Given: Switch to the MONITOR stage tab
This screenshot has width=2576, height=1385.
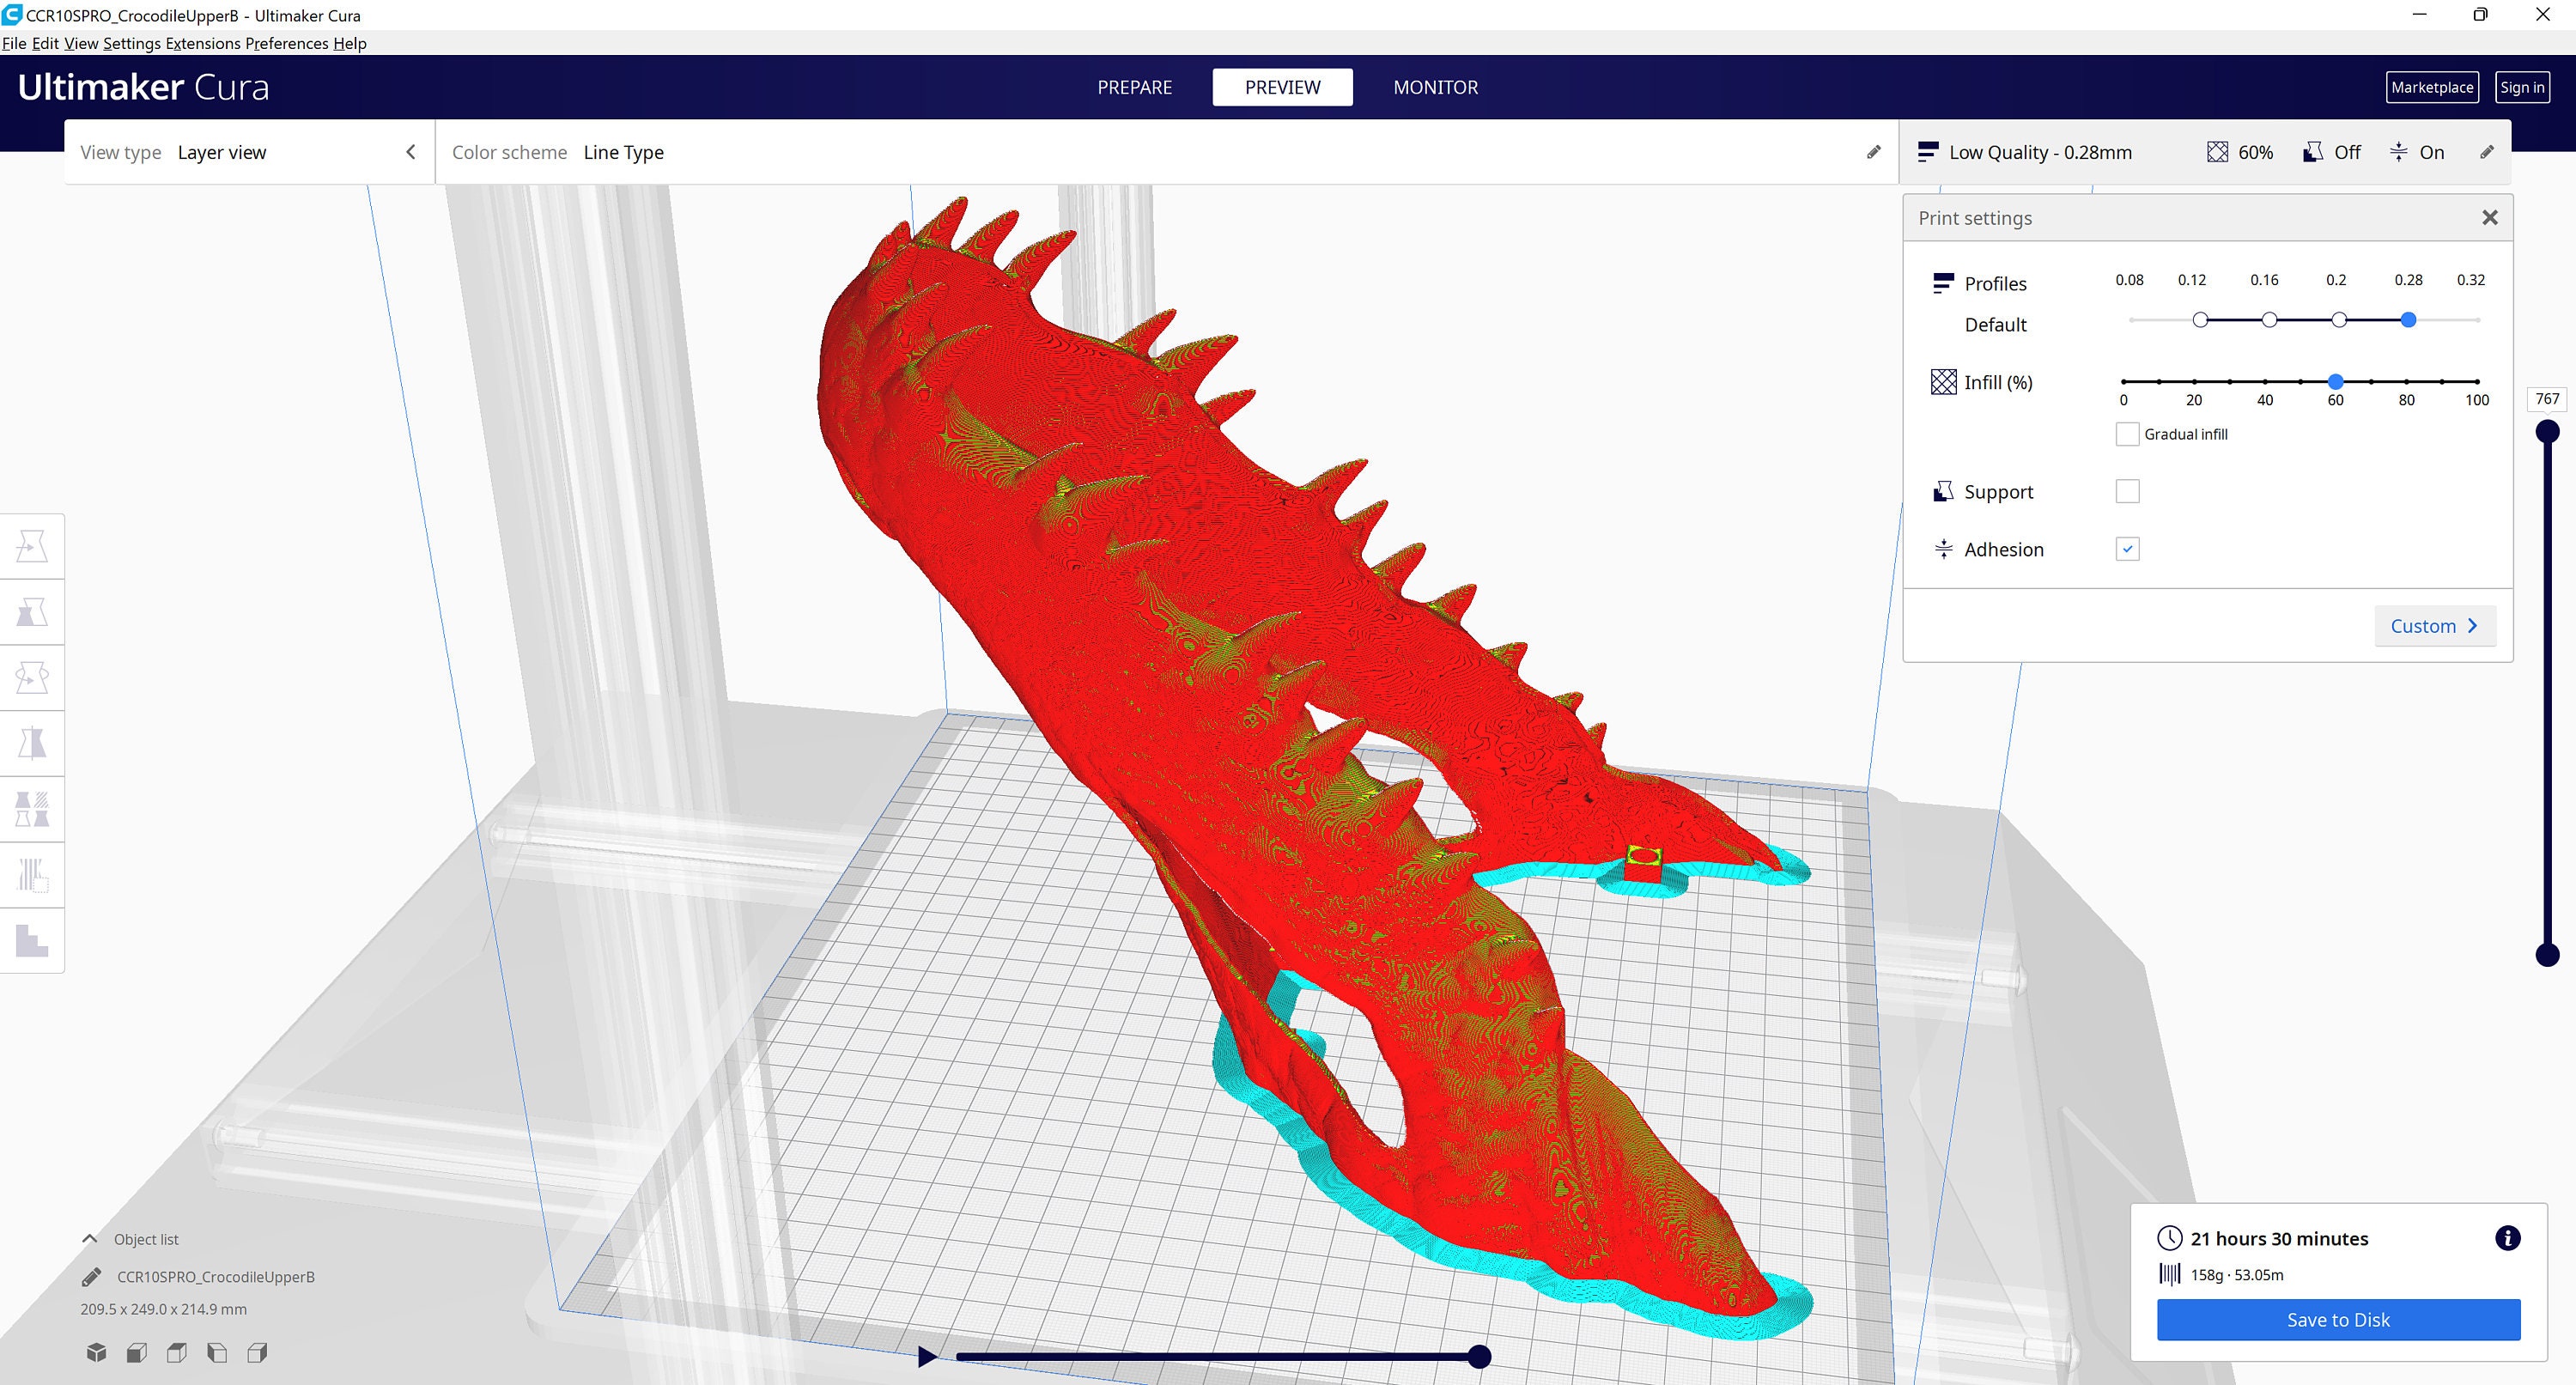Looking at the screenshot, I should (x=1435, y=87).
